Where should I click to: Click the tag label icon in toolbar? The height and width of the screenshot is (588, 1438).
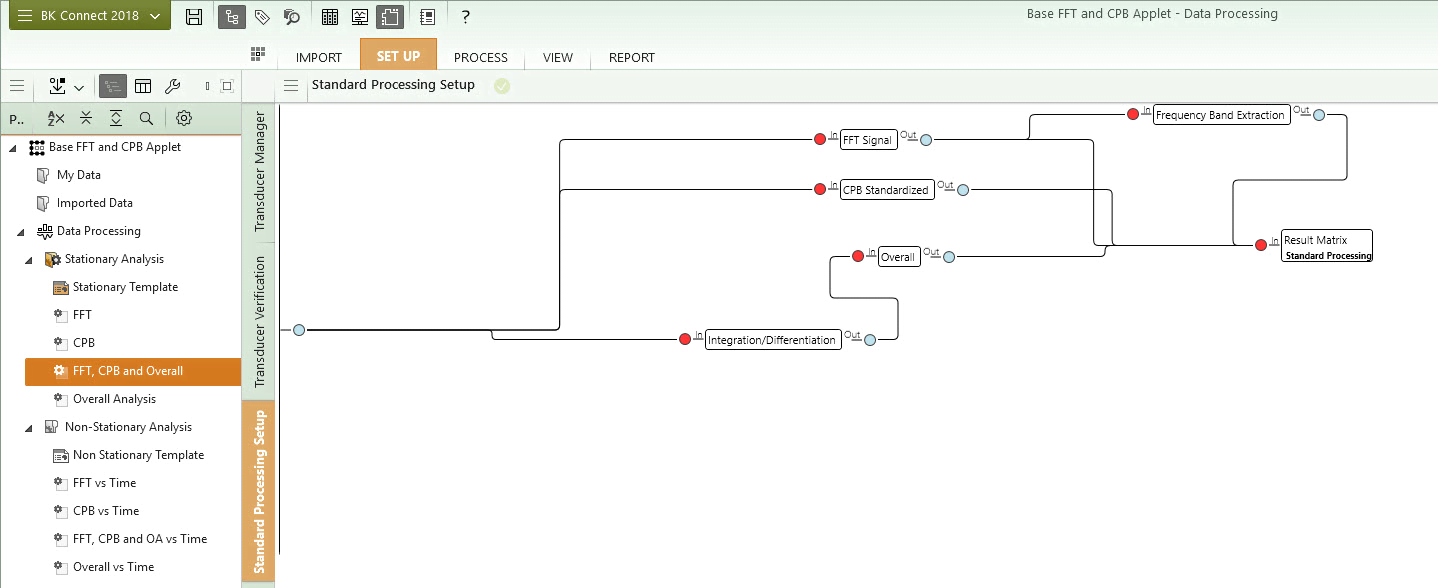click(262, 16)
